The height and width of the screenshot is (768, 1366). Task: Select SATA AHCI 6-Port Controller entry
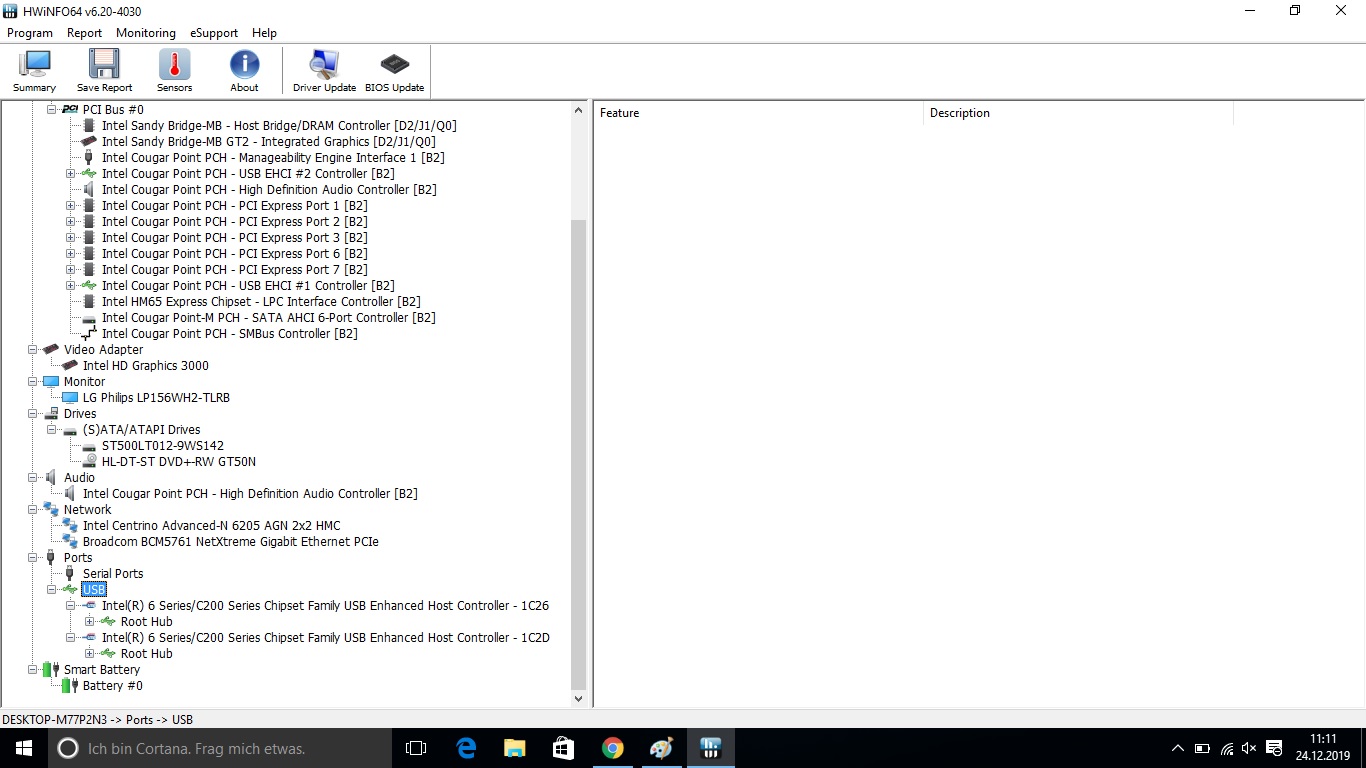tap(269, 318)
